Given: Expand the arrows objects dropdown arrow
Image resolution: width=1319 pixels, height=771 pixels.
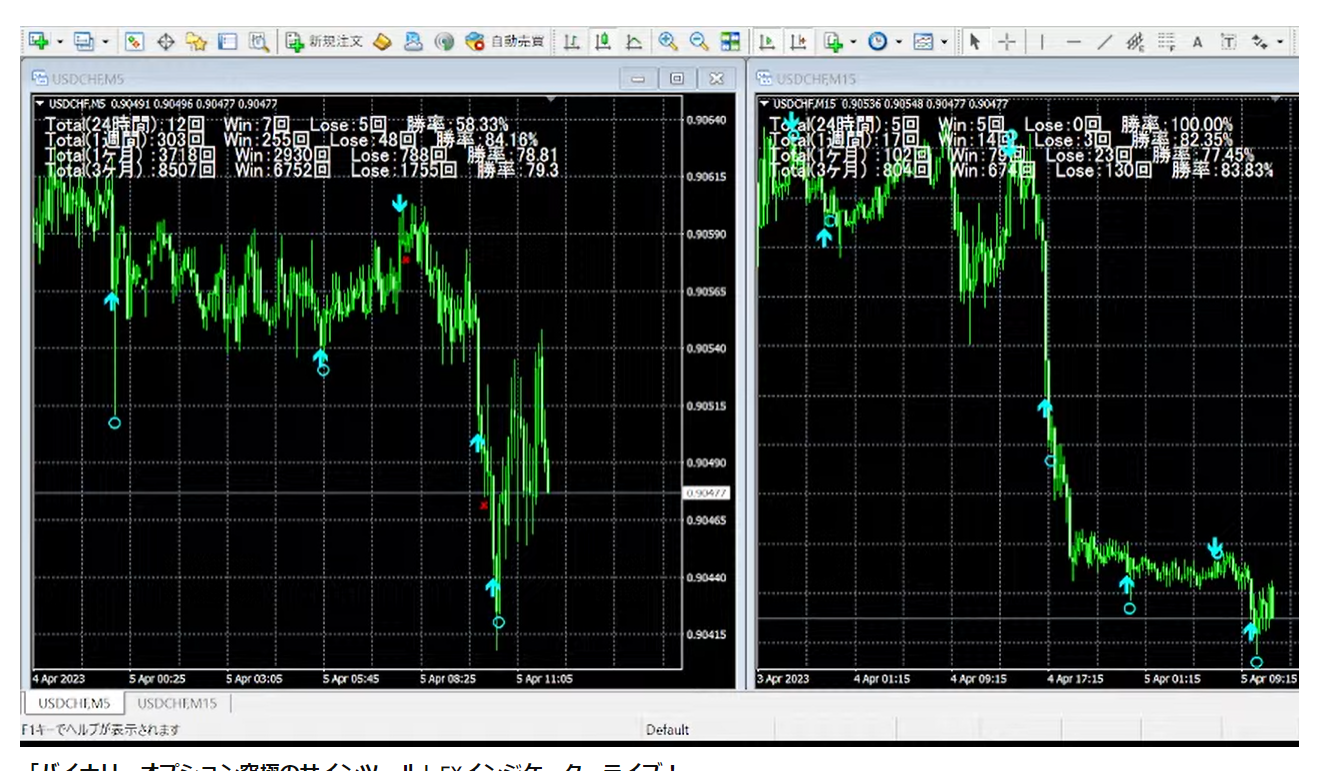Looking at the screenshot, I should (1279, 42).
